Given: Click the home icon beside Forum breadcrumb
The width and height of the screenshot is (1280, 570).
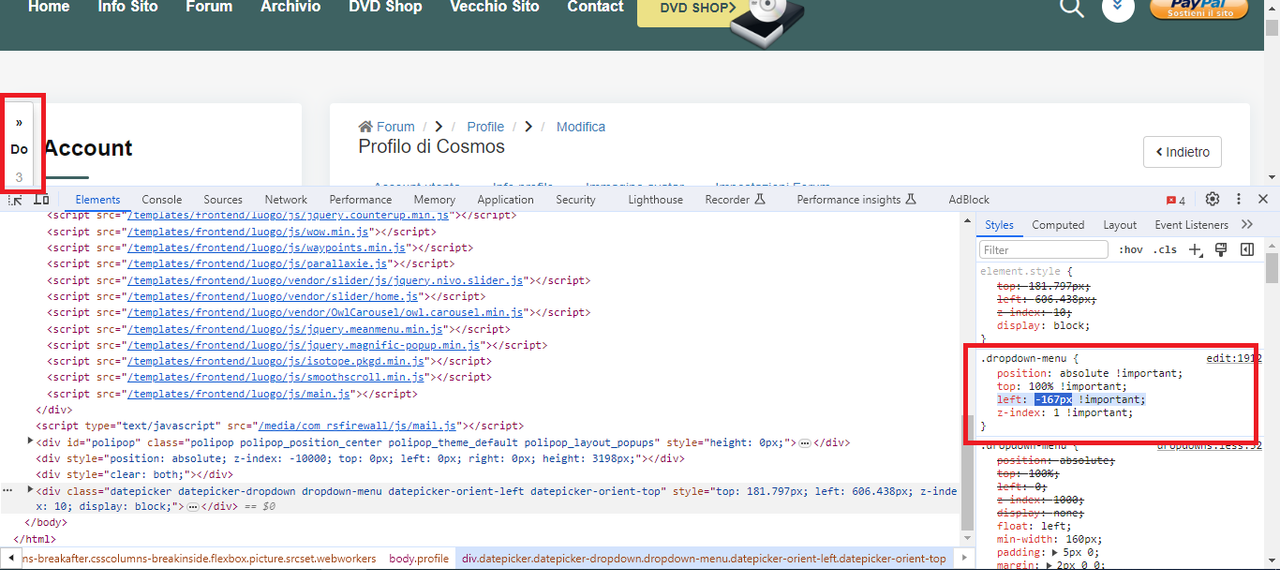Looking at the screenshot, I should (366, 127).
